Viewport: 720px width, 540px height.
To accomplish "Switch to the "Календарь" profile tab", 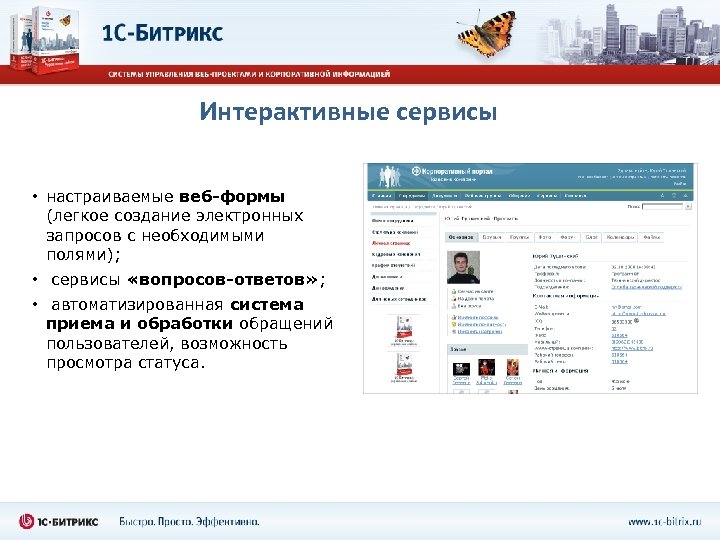I will point(620,237).
